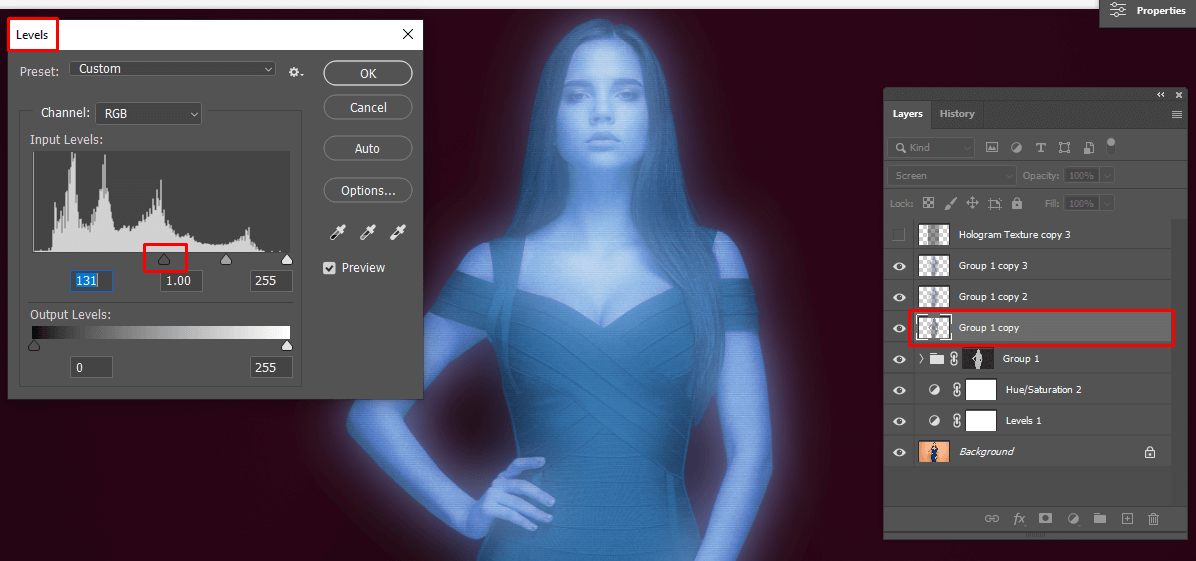The height and width of the screenshot is (561, 1196).
Task: Click the input levels midtone gray slider
Action: pos(226,260)
